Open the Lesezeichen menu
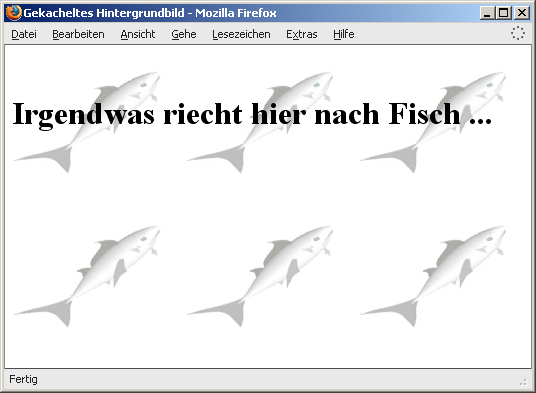The height and width of the screenshot is (393, 536). (x=241, y=34)
